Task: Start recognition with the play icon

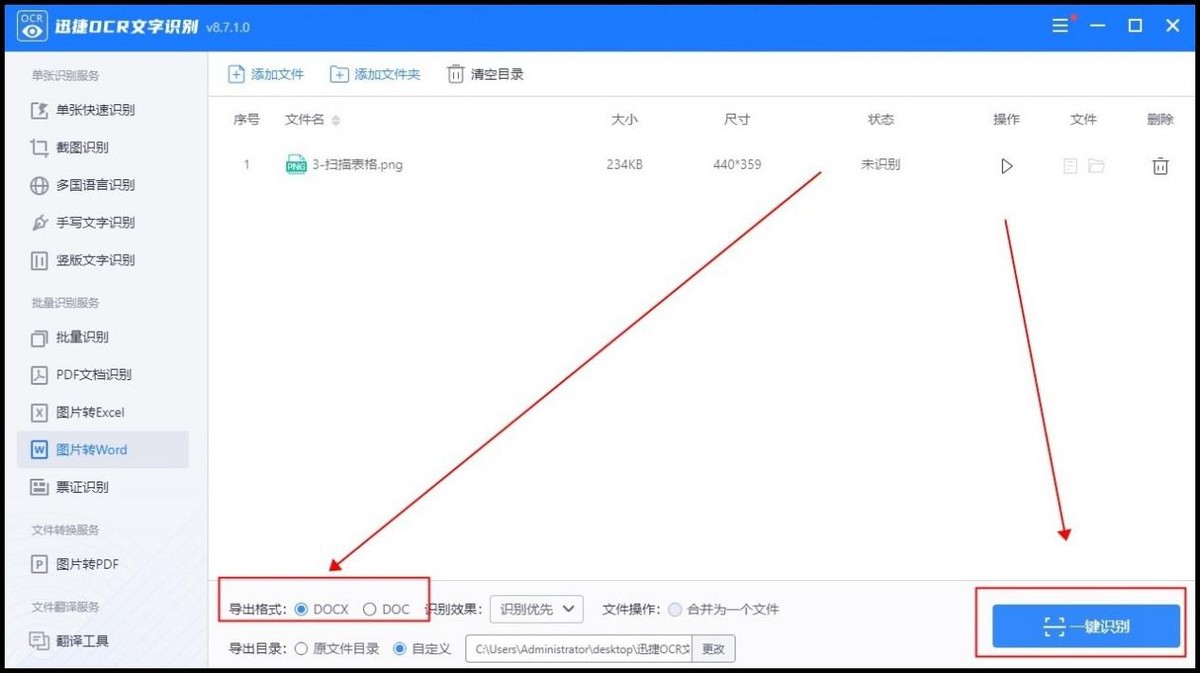Action: (1006, 166)
